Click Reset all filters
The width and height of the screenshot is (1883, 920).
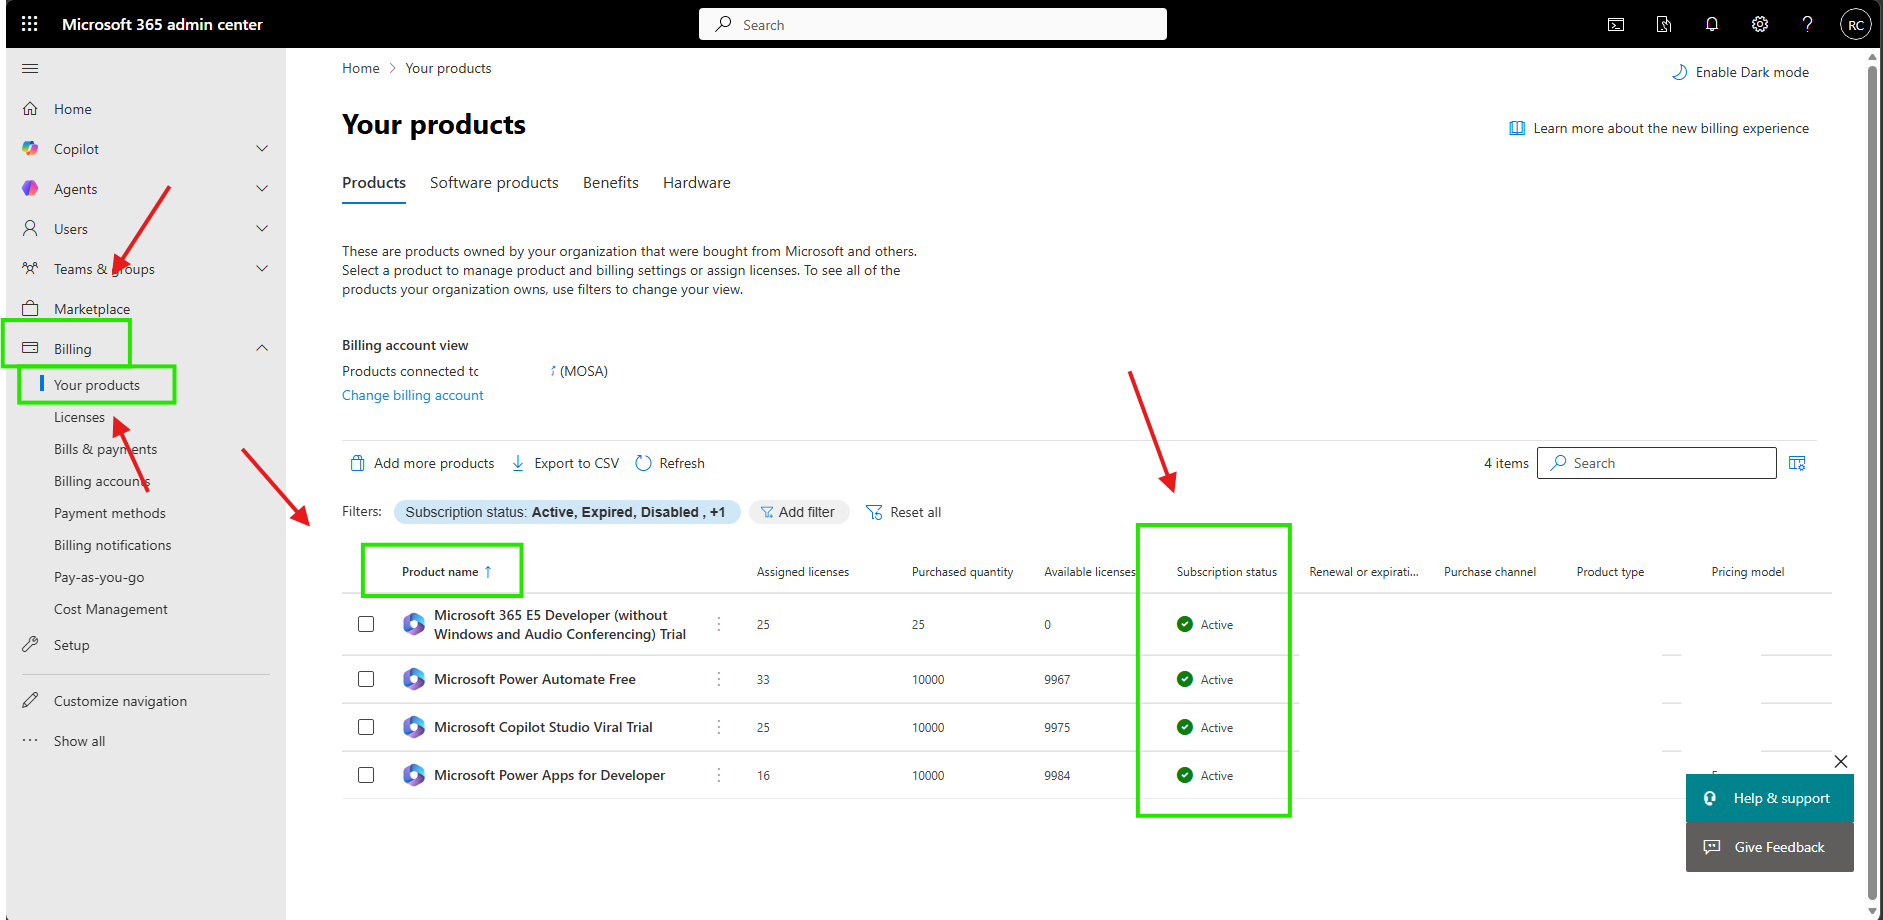pos(903,512)
